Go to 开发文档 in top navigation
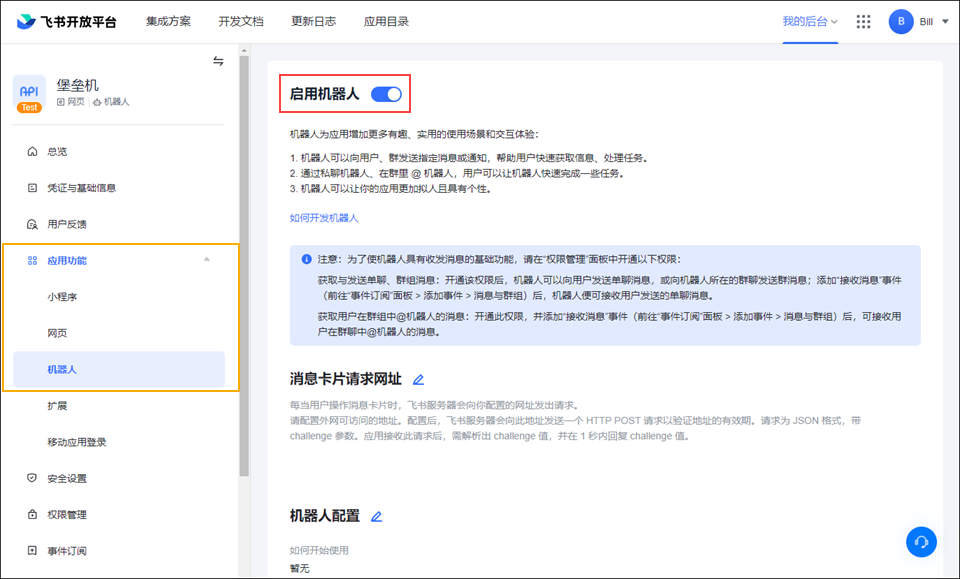Viewport: 960px width, 579px height. click(x=240, y=22)
